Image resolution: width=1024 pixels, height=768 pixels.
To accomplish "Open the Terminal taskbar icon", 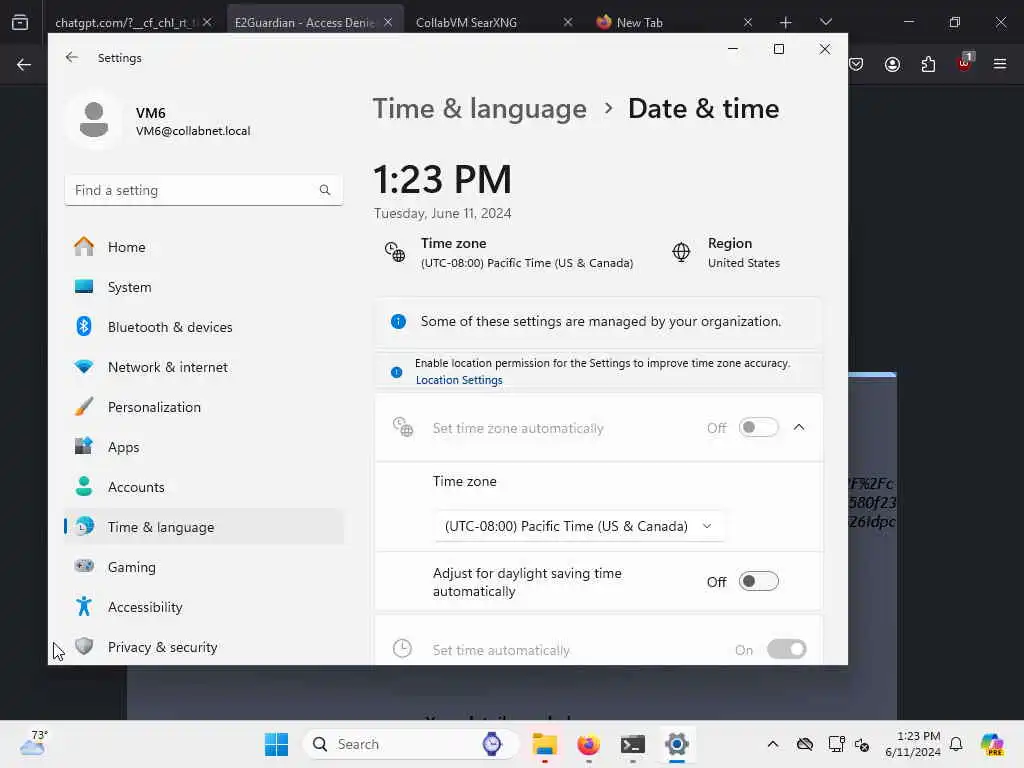I will [633, 744].
